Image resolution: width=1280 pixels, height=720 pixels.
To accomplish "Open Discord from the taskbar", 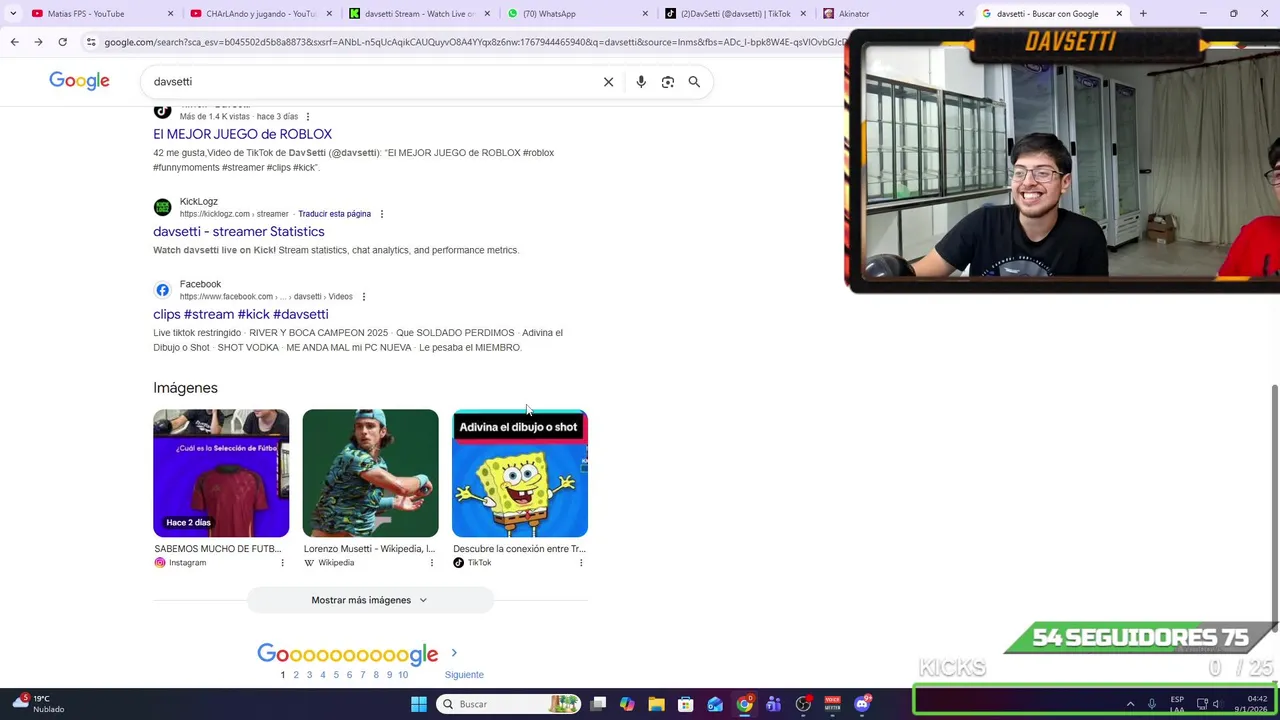I will point(862,704).
